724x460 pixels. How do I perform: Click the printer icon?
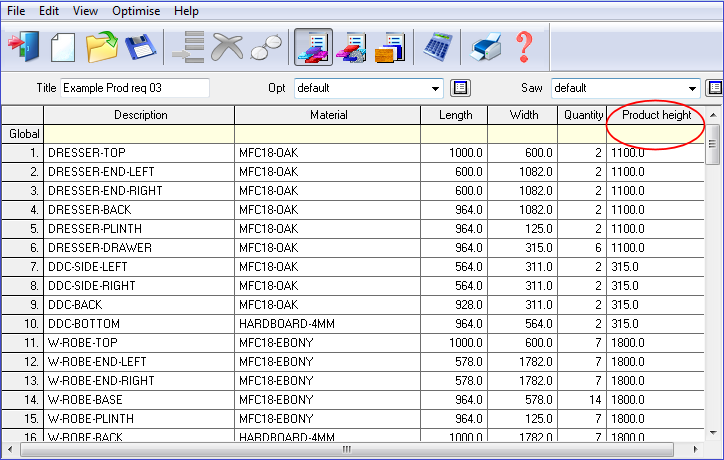coord(486,46)
